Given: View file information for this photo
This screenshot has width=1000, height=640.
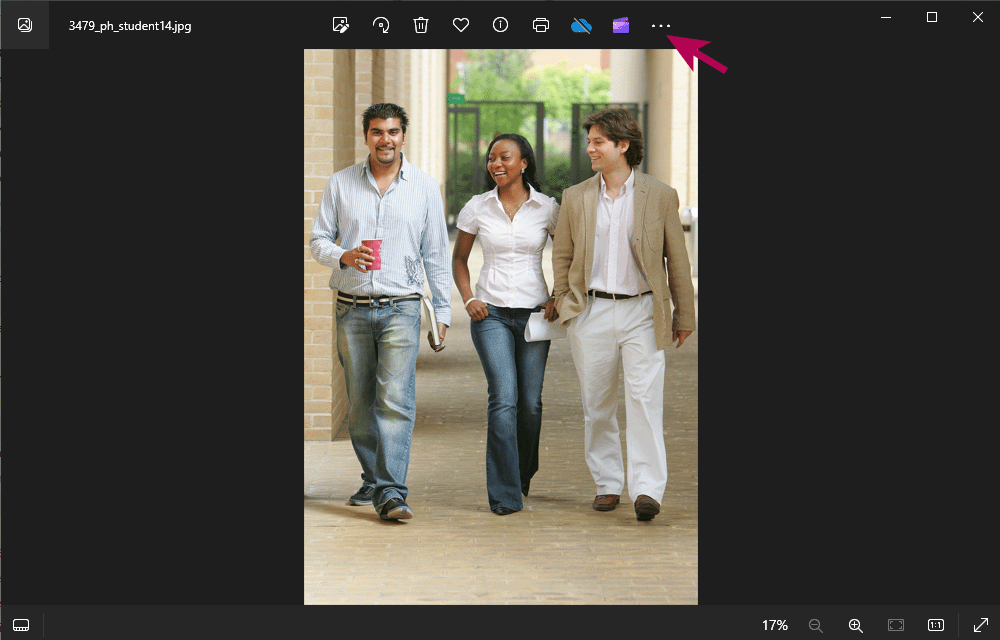Looking at the screenshot, I should (x=500, y=25).
